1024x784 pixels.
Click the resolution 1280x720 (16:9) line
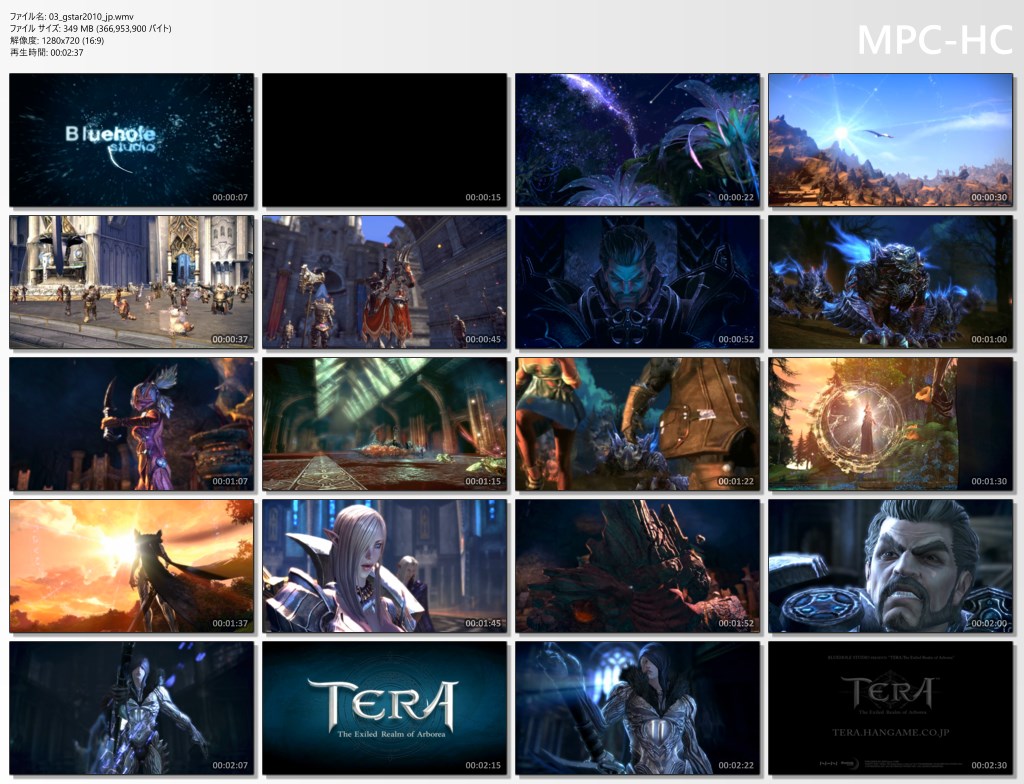(x=57, y=41)
